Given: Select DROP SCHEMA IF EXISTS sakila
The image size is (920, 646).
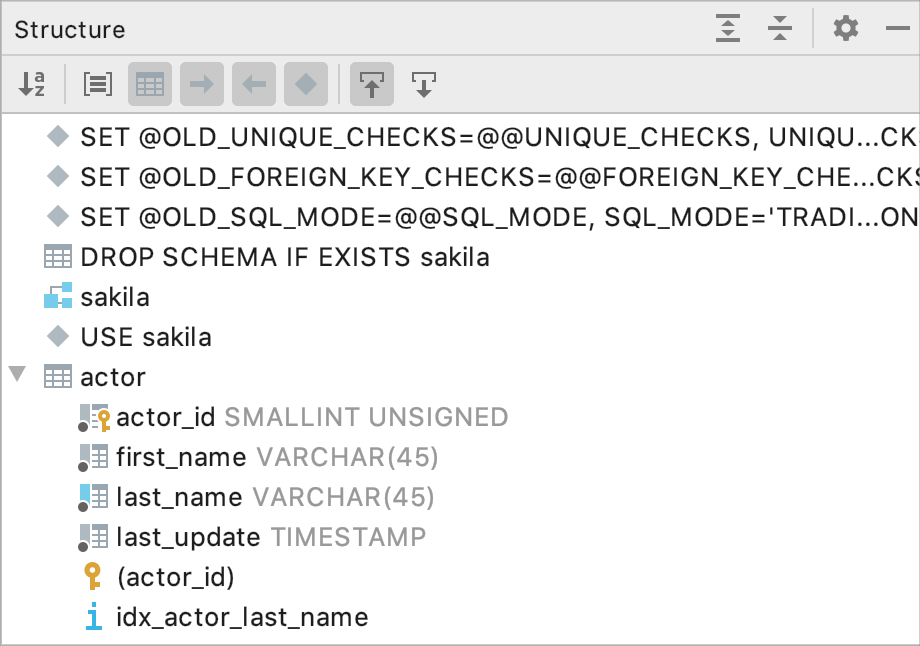Looking at the screenshot, I should coord(285,257).
